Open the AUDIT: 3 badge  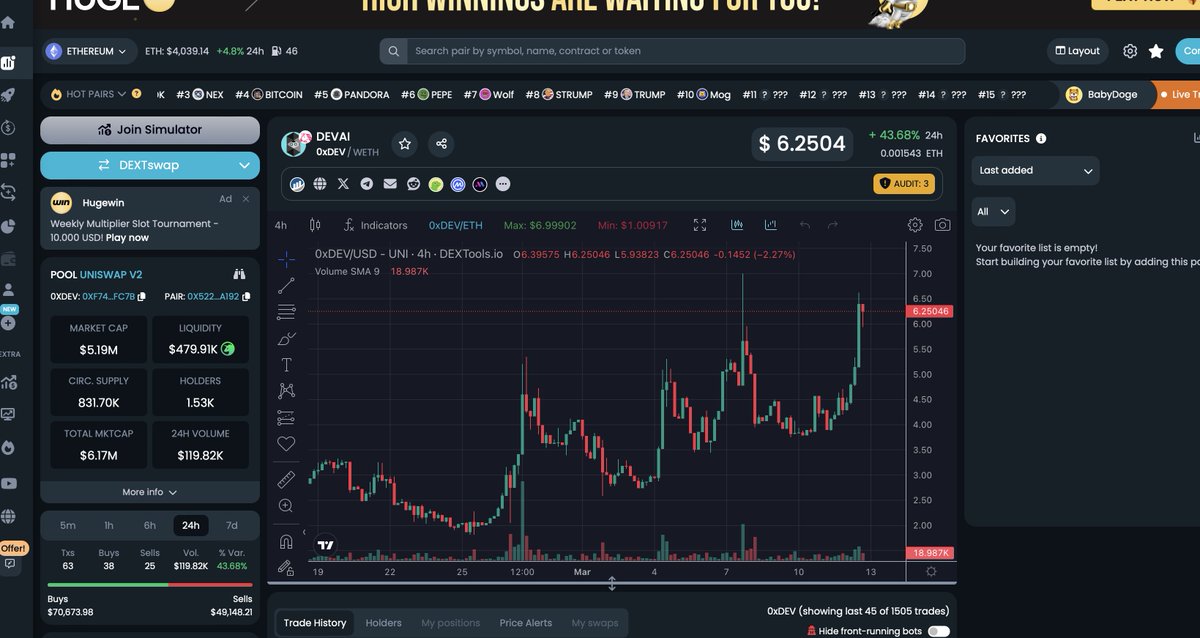click(x=903, y=184)
